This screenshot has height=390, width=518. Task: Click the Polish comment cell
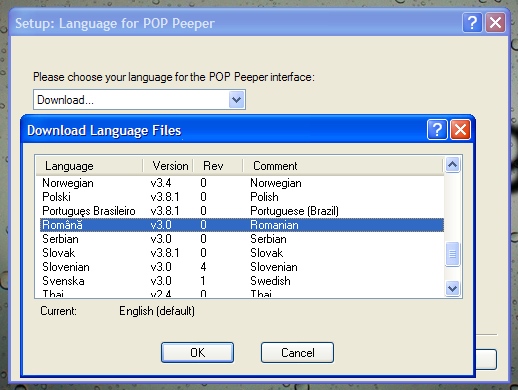click(x=264, y=197)
